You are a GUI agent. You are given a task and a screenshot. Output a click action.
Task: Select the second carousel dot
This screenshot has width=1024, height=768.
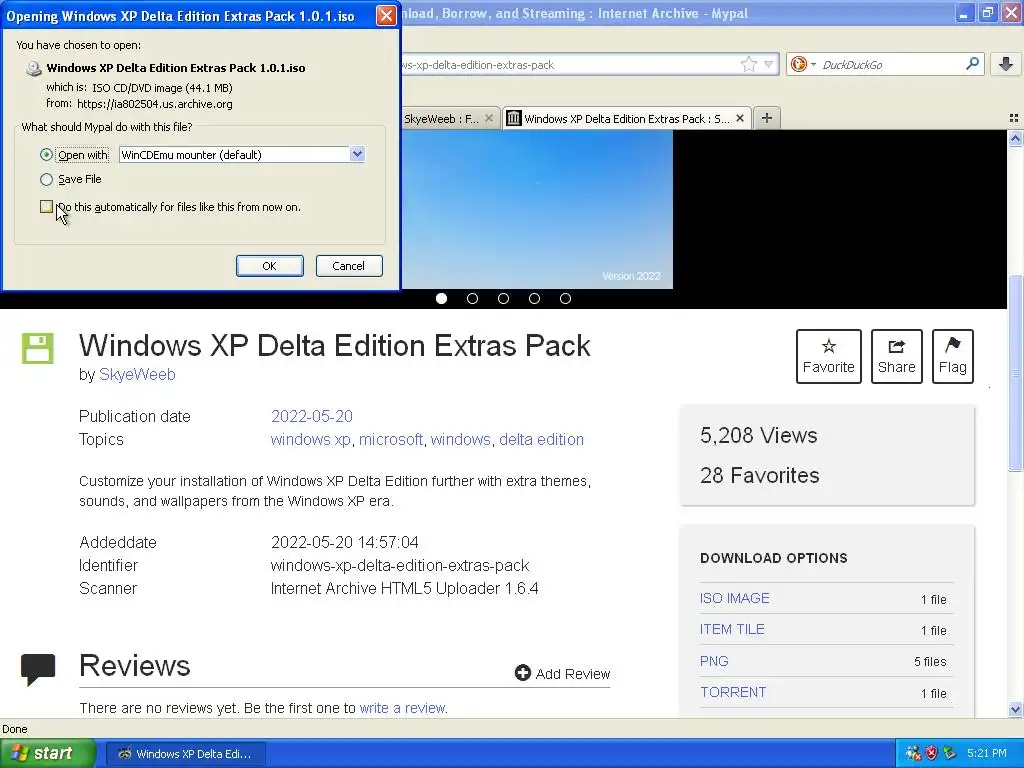(x=472, y=298)
